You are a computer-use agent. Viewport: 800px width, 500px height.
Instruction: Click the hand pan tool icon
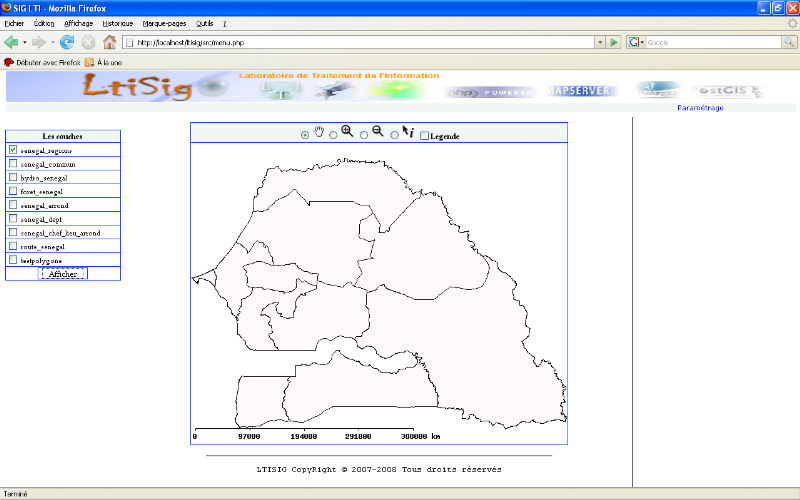tap(319, 132)
